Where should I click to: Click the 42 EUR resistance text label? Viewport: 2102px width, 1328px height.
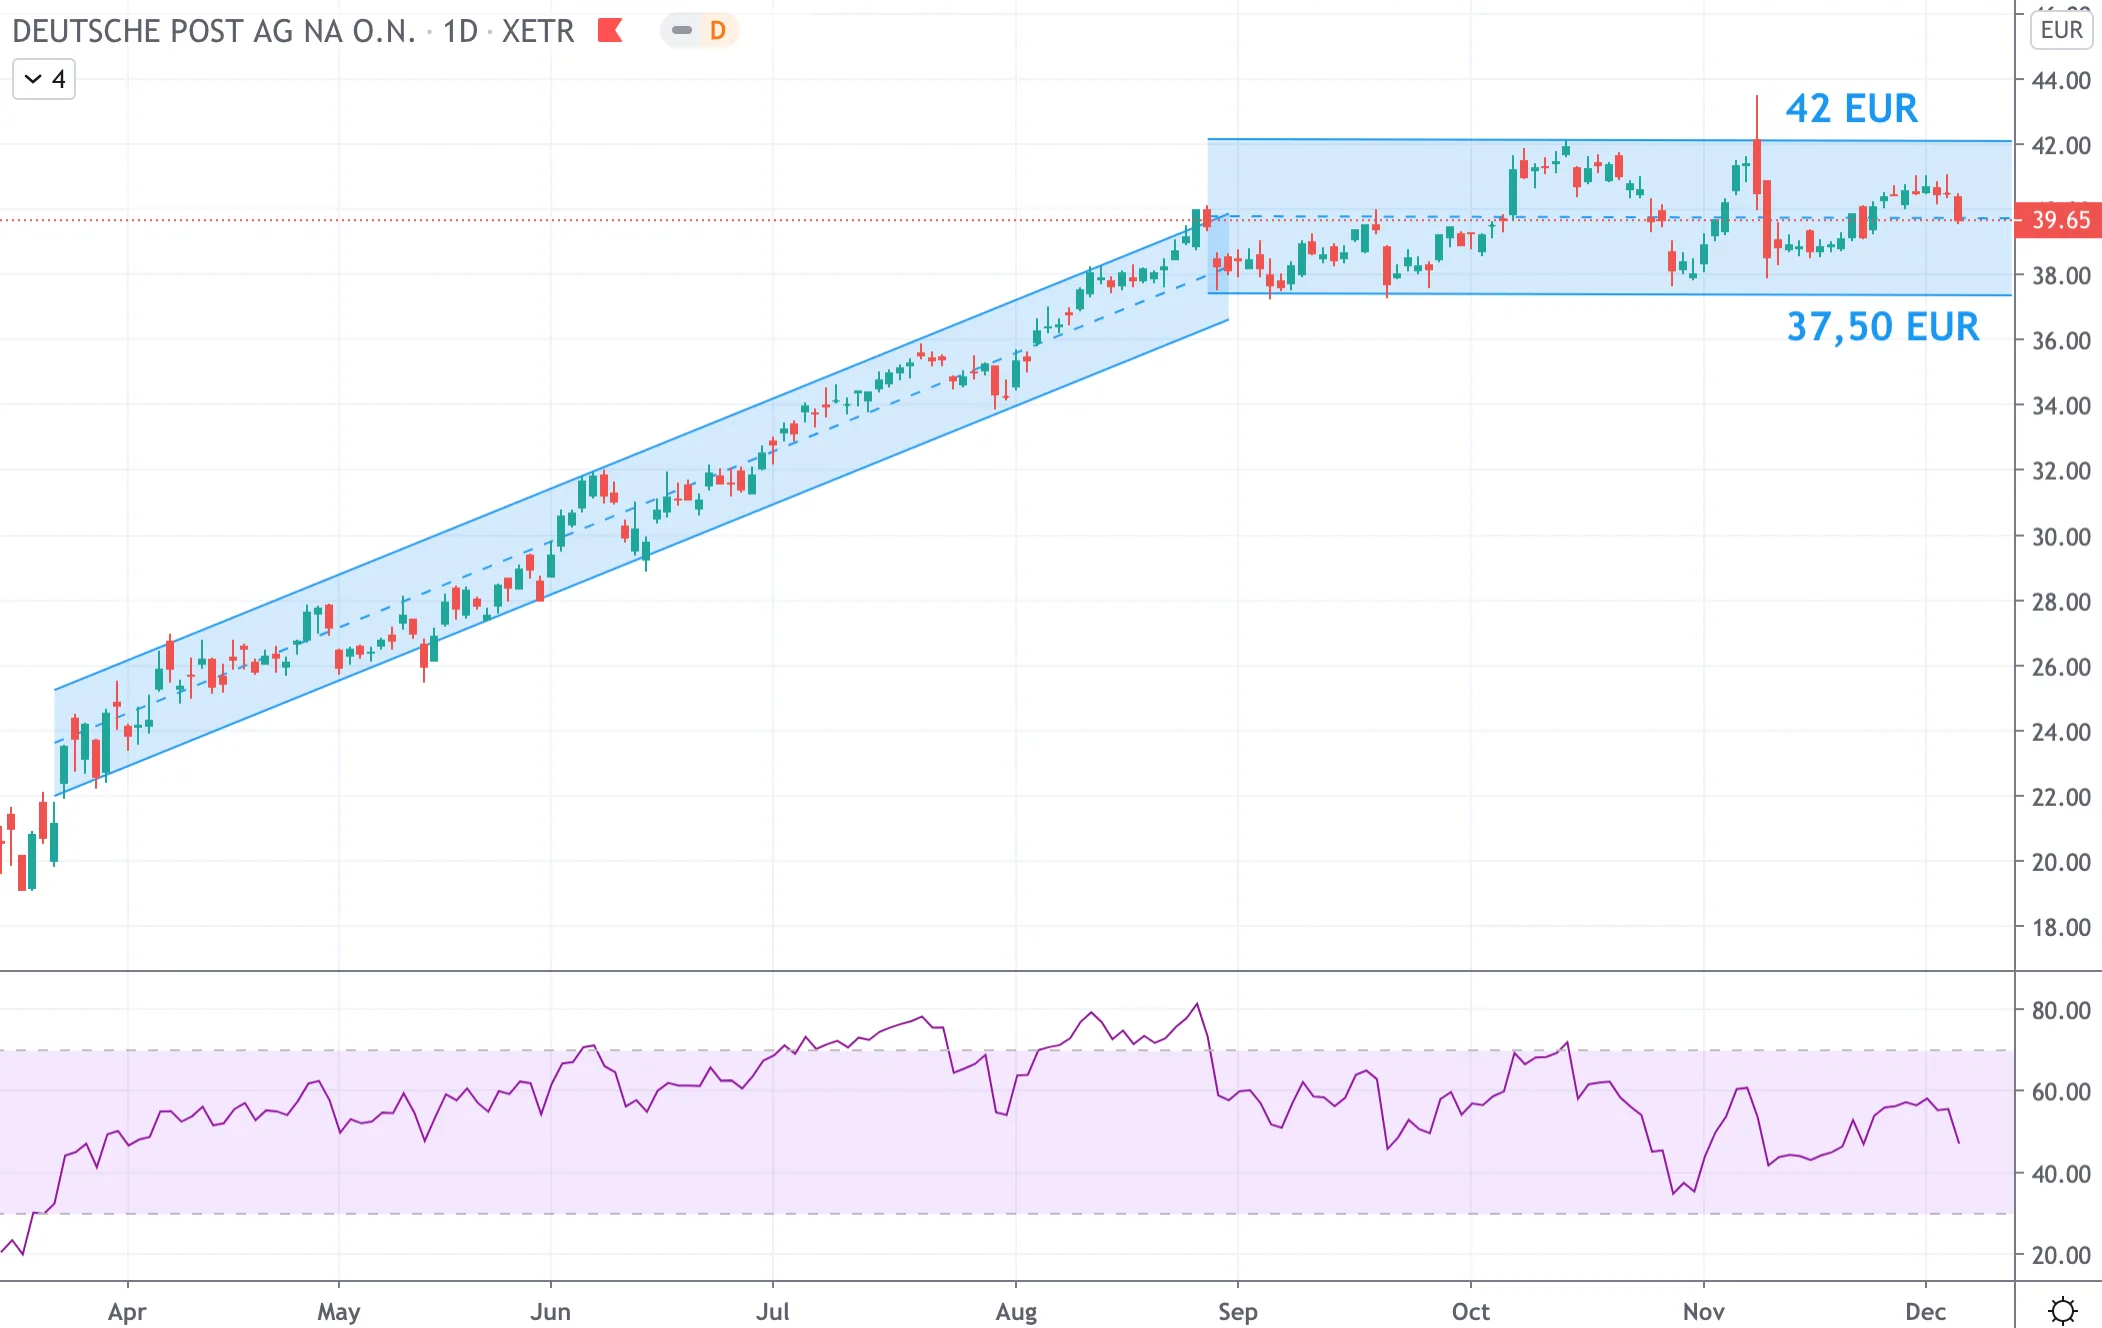pyautogui.click(x=1851, y=108)
